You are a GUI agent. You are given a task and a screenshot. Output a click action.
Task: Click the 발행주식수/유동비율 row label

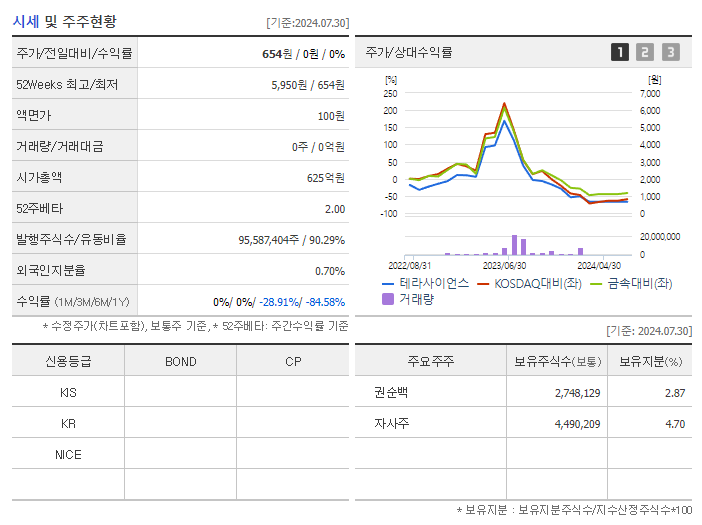pos(71,239)
